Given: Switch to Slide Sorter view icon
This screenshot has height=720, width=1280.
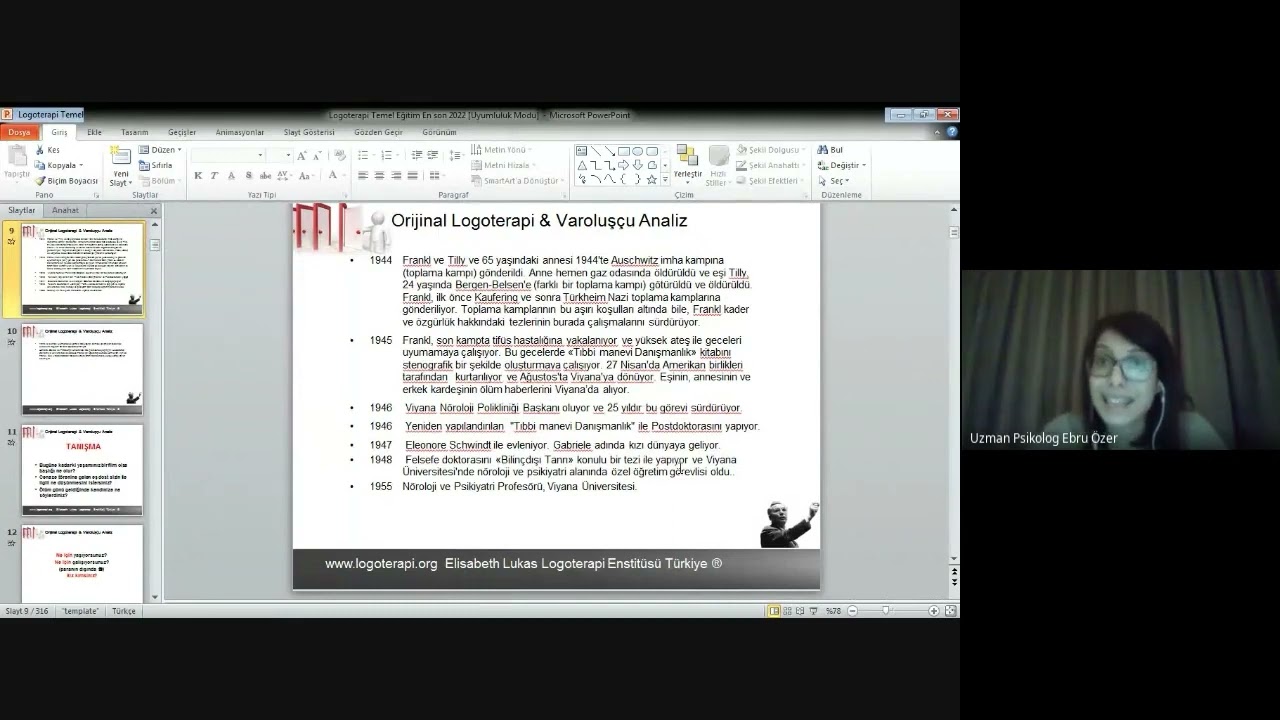Looking at the screenshot, I should point(788,611).
